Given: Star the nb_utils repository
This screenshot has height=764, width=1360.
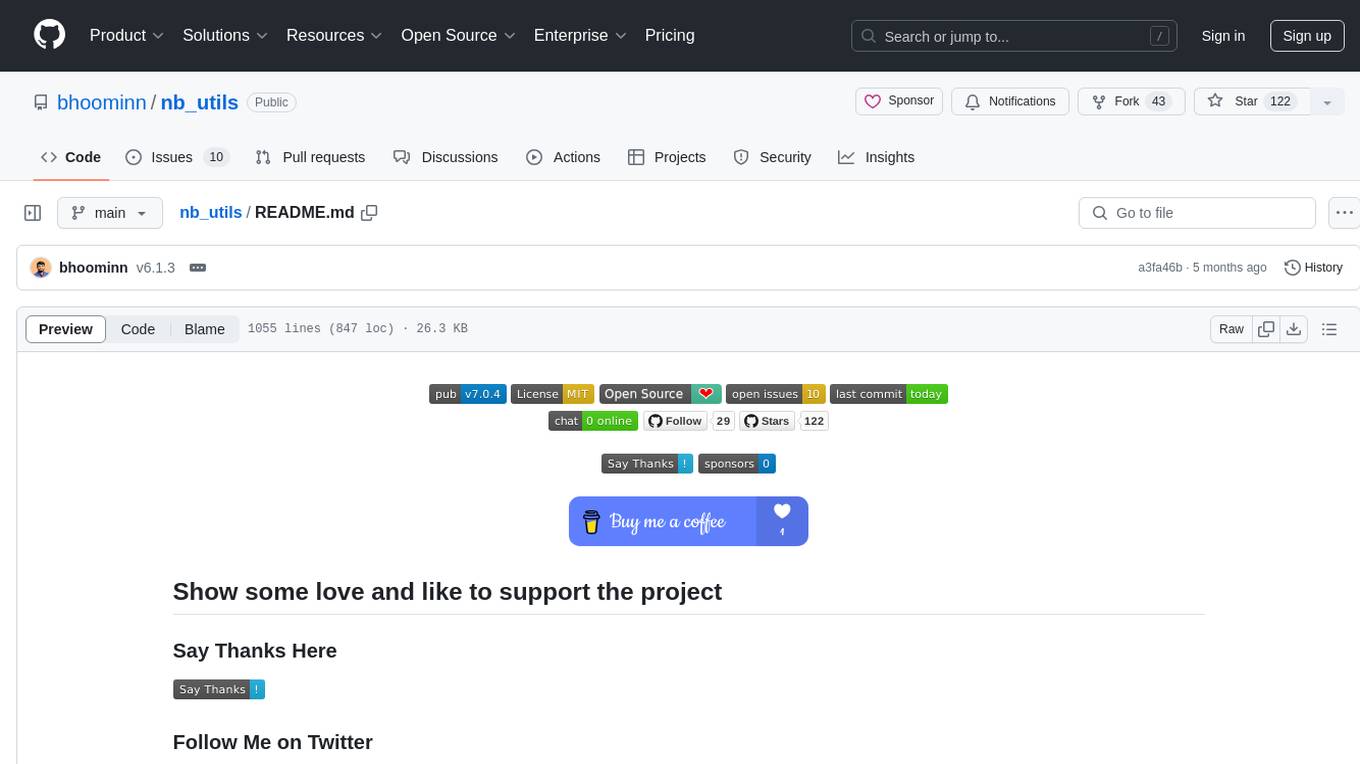Looking at the screenshot, I should coord(1251,101).
